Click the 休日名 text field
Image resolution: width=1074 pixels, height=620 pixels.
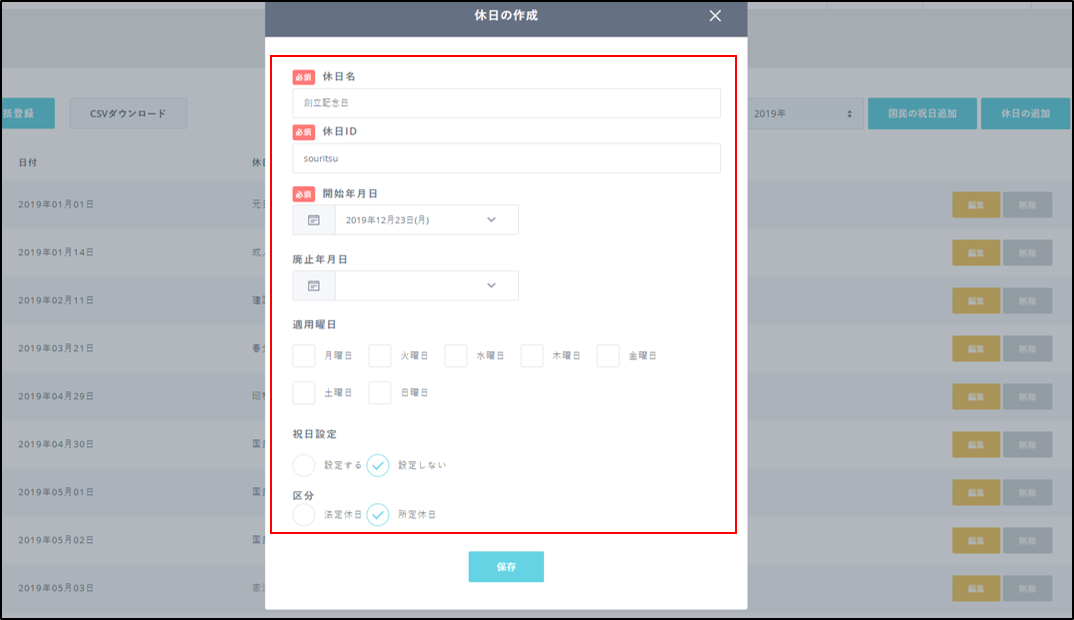[506, 103]
